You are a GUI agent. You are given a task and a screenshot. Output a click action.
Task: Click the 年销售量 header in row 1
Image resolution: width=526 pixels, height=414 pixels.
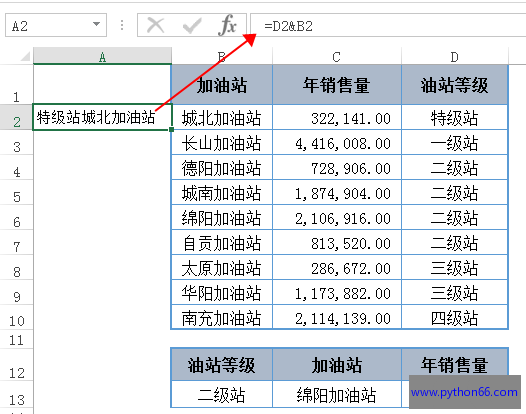tap(337, 85)
